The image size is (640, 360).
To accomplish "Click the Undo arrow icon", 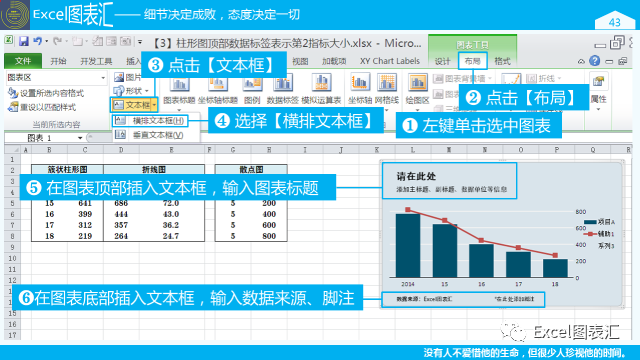I will [38, 41].
